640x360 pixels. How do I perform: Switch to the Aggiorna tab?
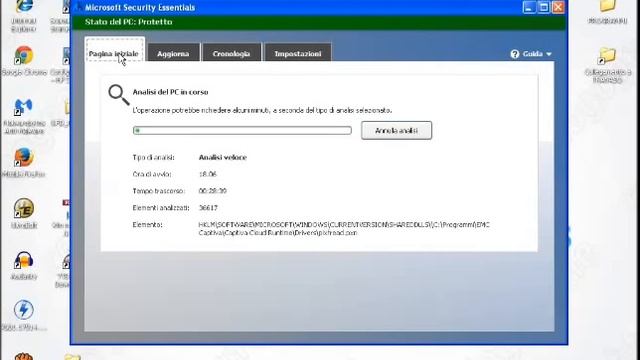(173, 53)
